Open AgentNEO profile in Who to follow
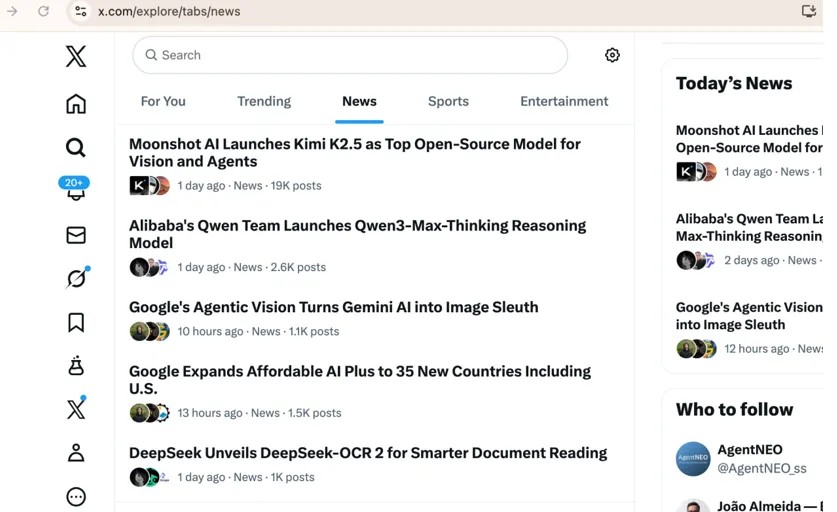This screenshot has height=512, width=837. (x=749, y=450)
